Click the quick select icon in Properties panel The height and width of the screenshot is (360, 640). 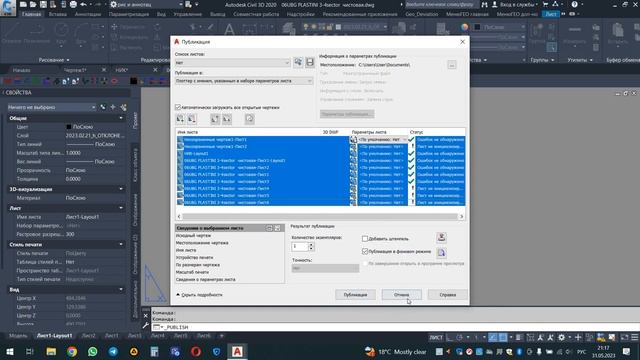coord(123,107)
